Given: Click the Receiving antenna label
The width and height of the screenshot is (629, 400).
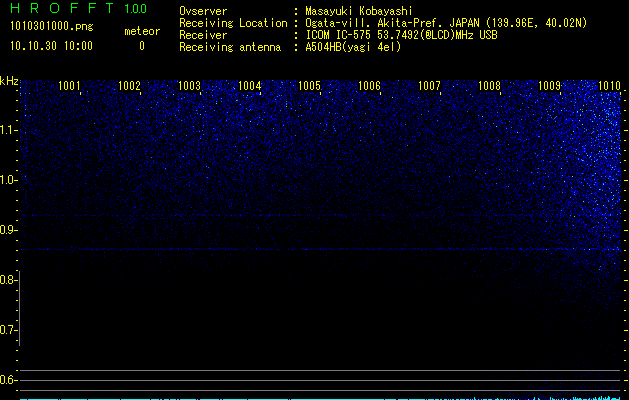Looking at the screenshot, I should (x=230, y=47).
